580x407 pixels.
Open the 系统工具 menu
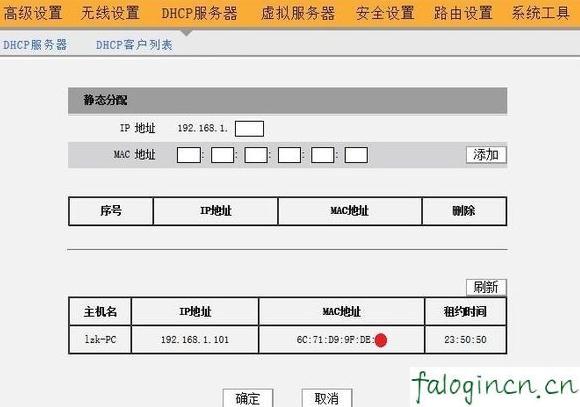pos(541,14)
